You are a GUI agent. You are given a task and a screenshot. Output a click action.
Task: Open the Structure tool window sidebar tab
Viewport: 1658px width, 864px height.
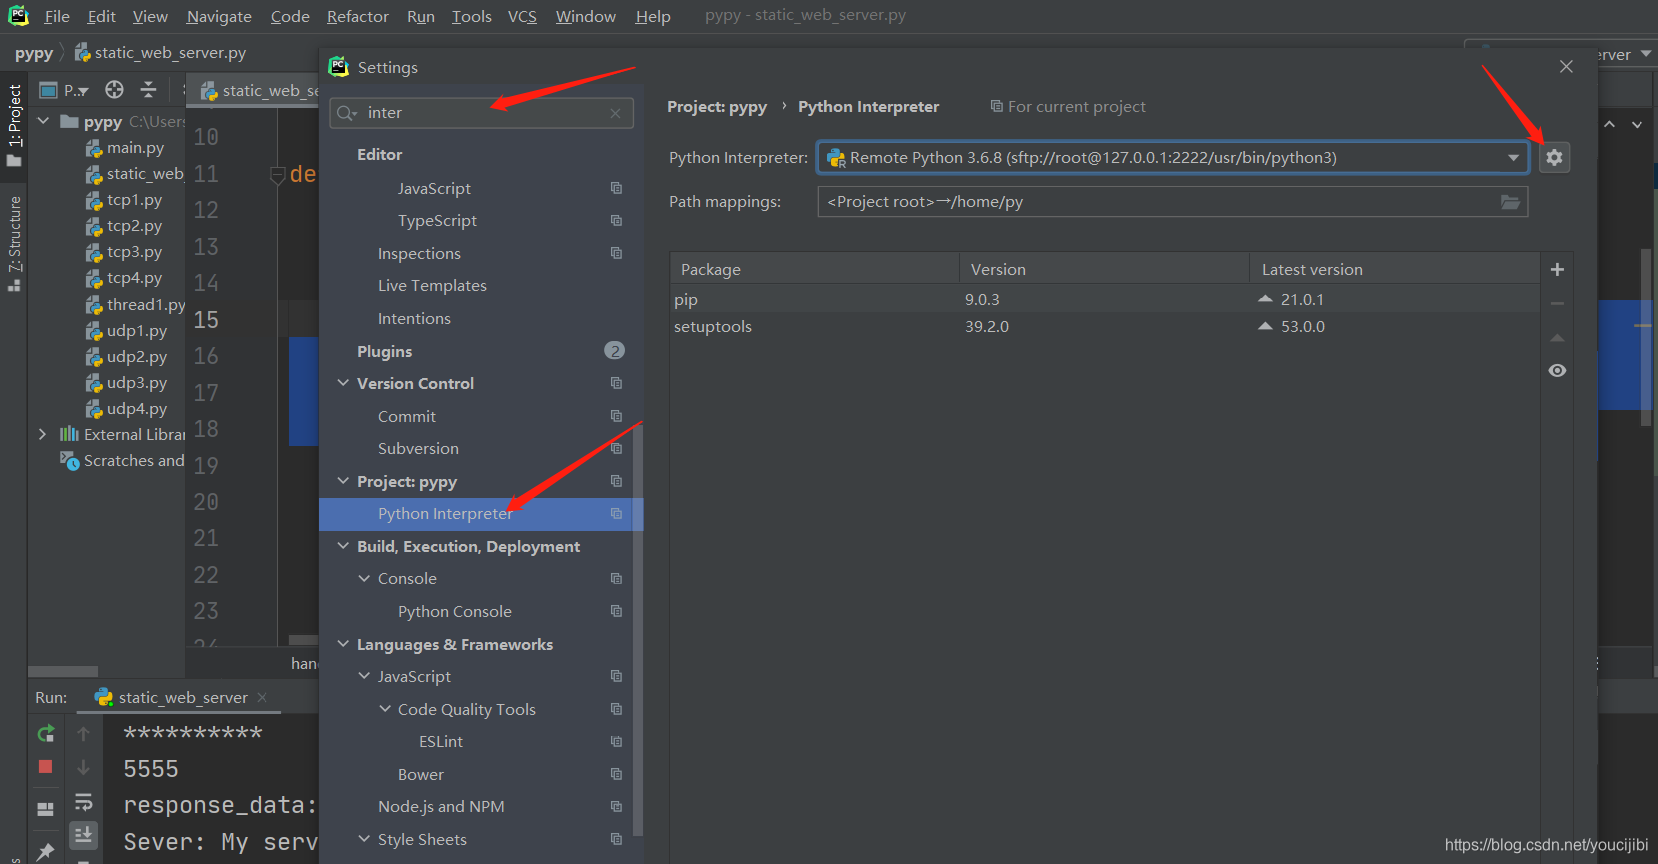14,243
